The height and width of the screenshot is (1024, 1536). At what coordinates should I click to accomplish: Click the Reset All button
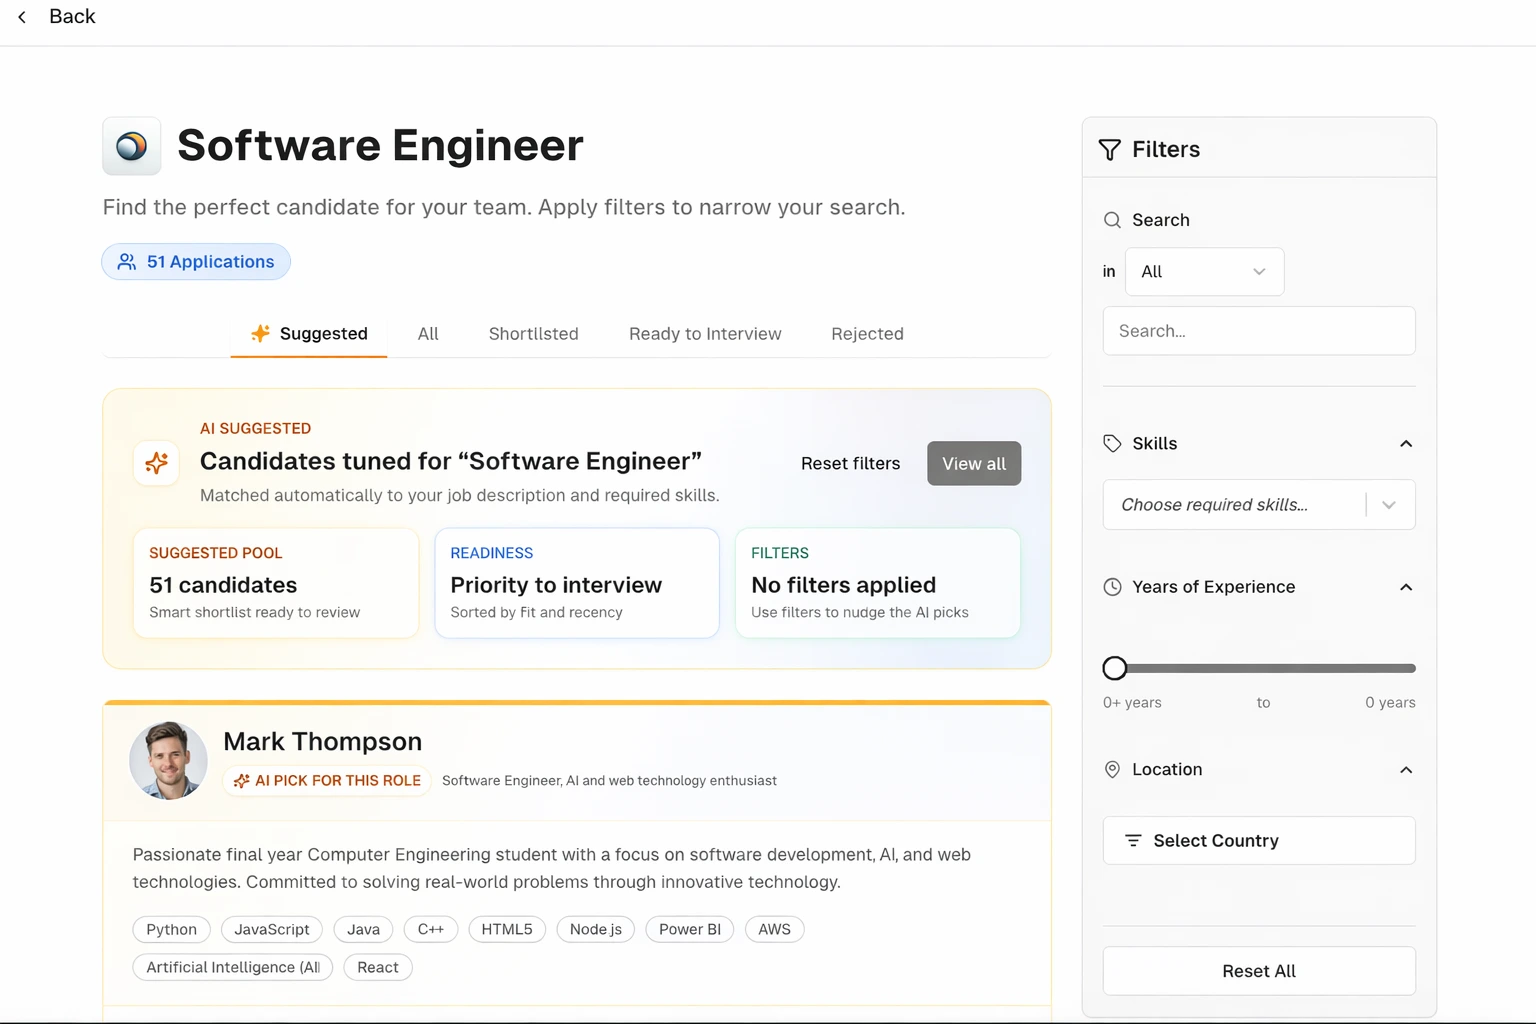[x=1258, y=971]
